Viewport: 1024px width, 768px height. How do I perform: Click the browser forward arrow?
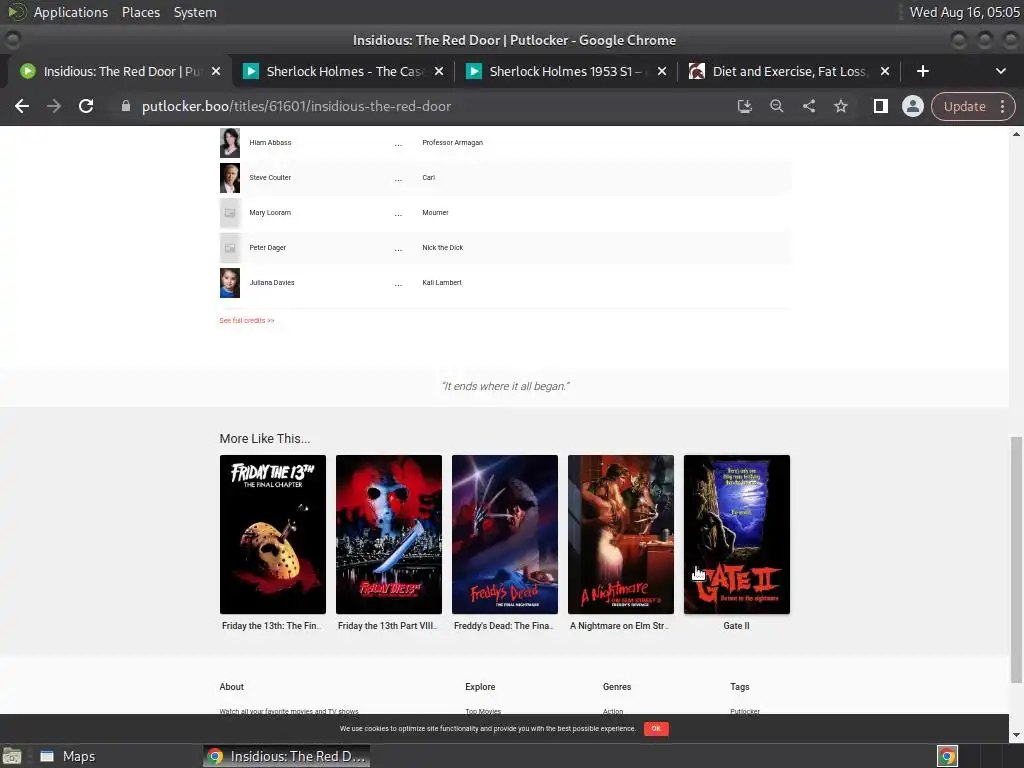click(x=54, y=106)
